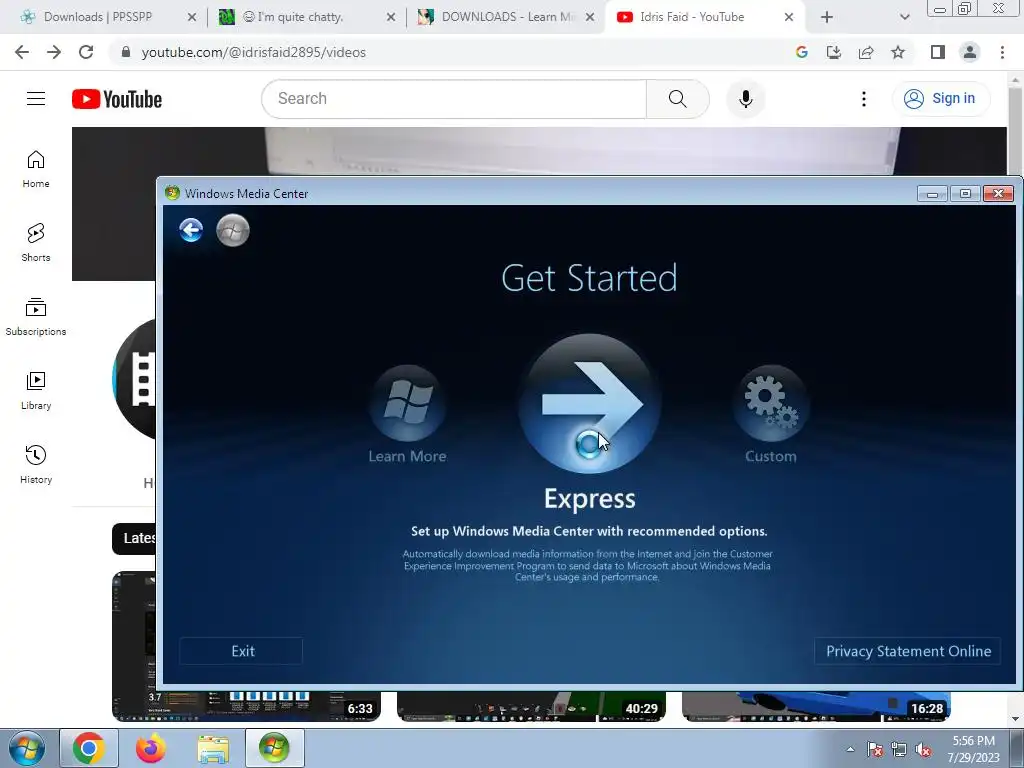Go back in Windows Media Center
The width and height of the screenshot is (1024, 768).
click(191, 230)
